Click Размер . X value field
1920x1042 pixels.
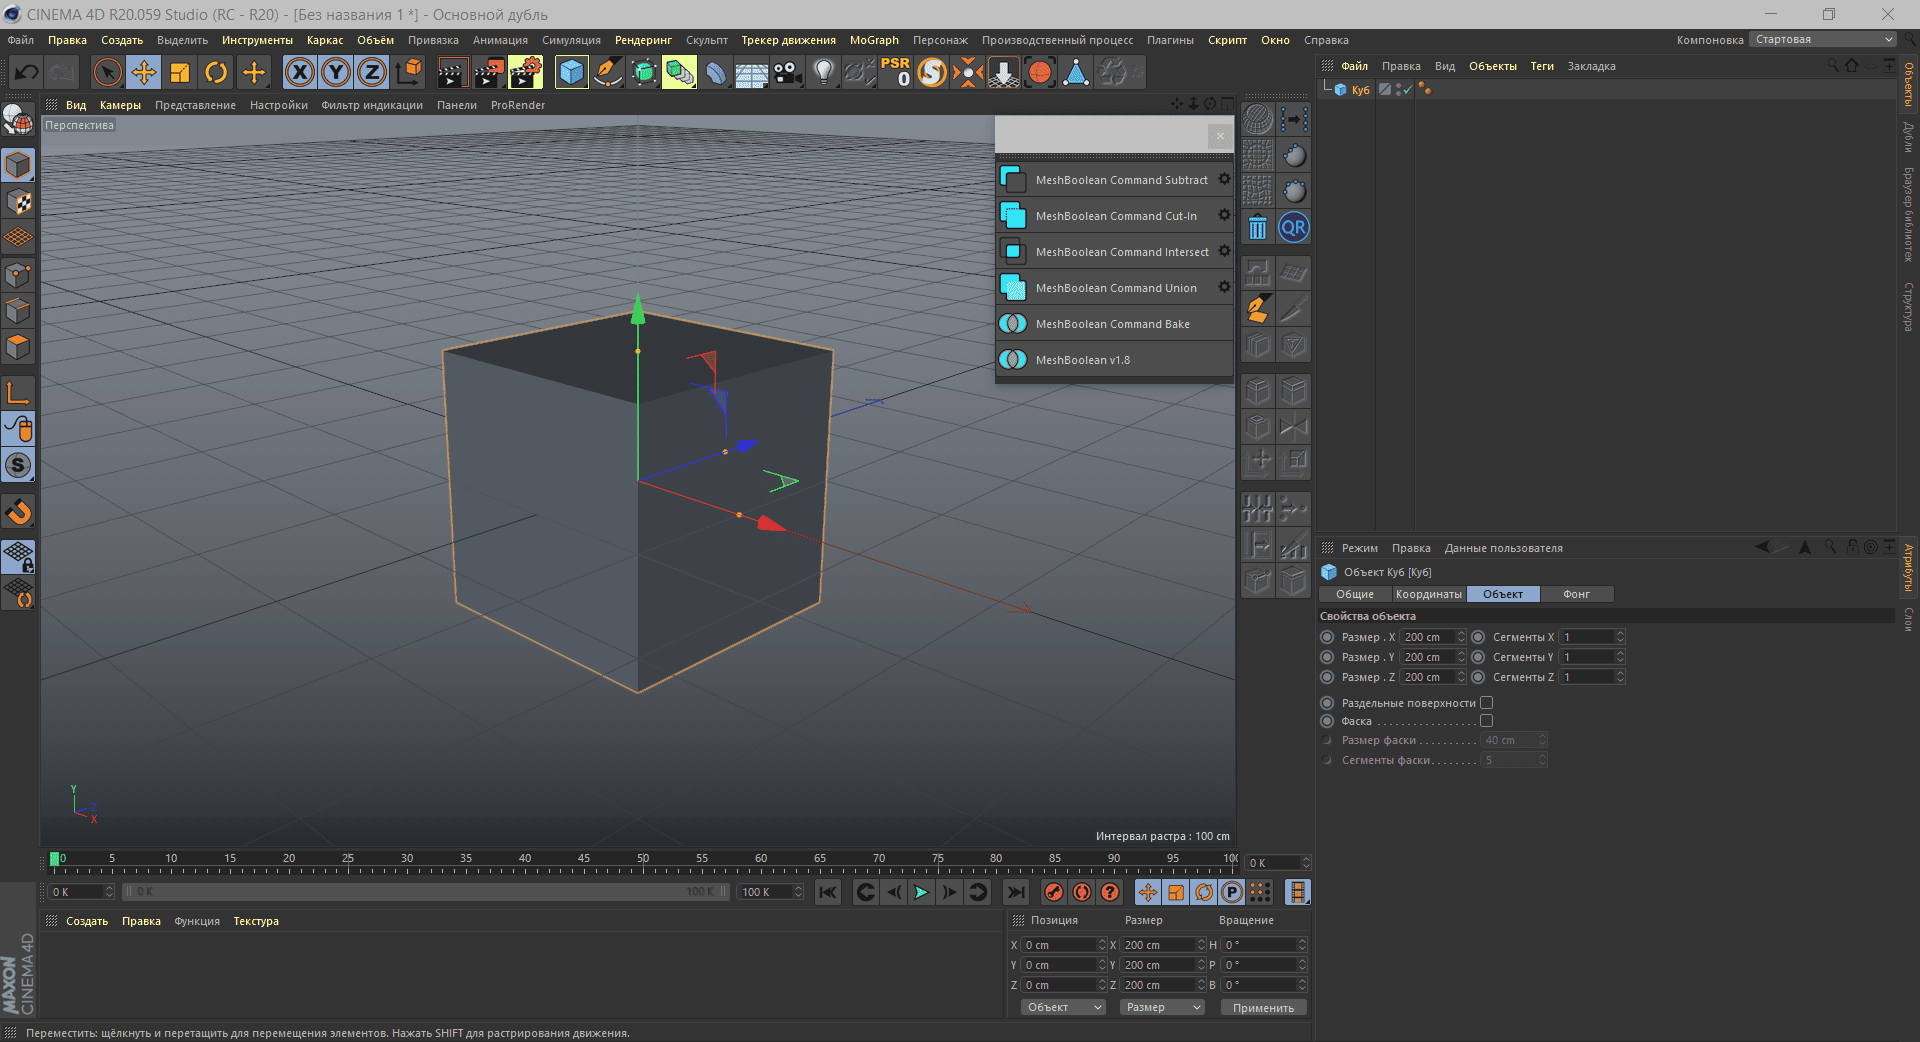[1428, 637]
